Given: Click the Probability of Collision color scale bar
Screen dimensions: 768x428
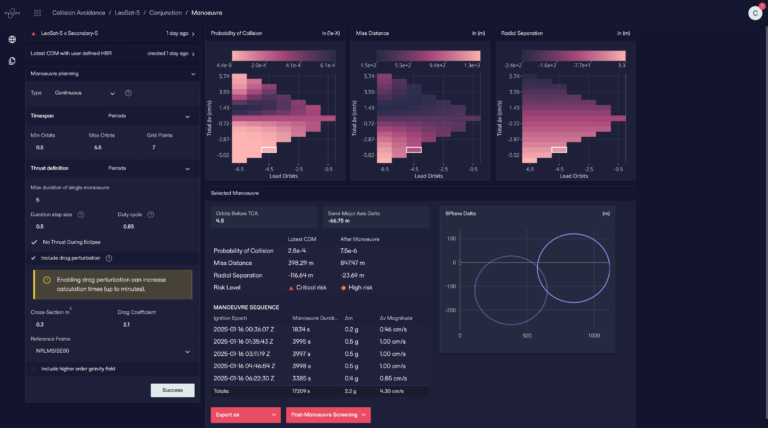Looking at the screenshot, I should pos(284,55).
